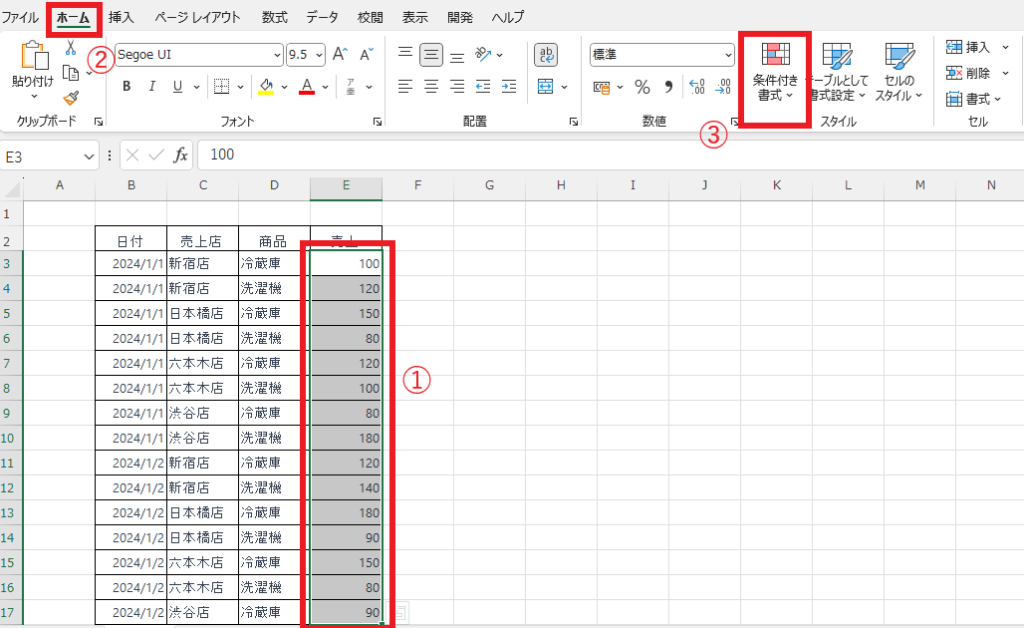Align text to bottom
Screen dimensions: 1024x628
tap(457, 56)
